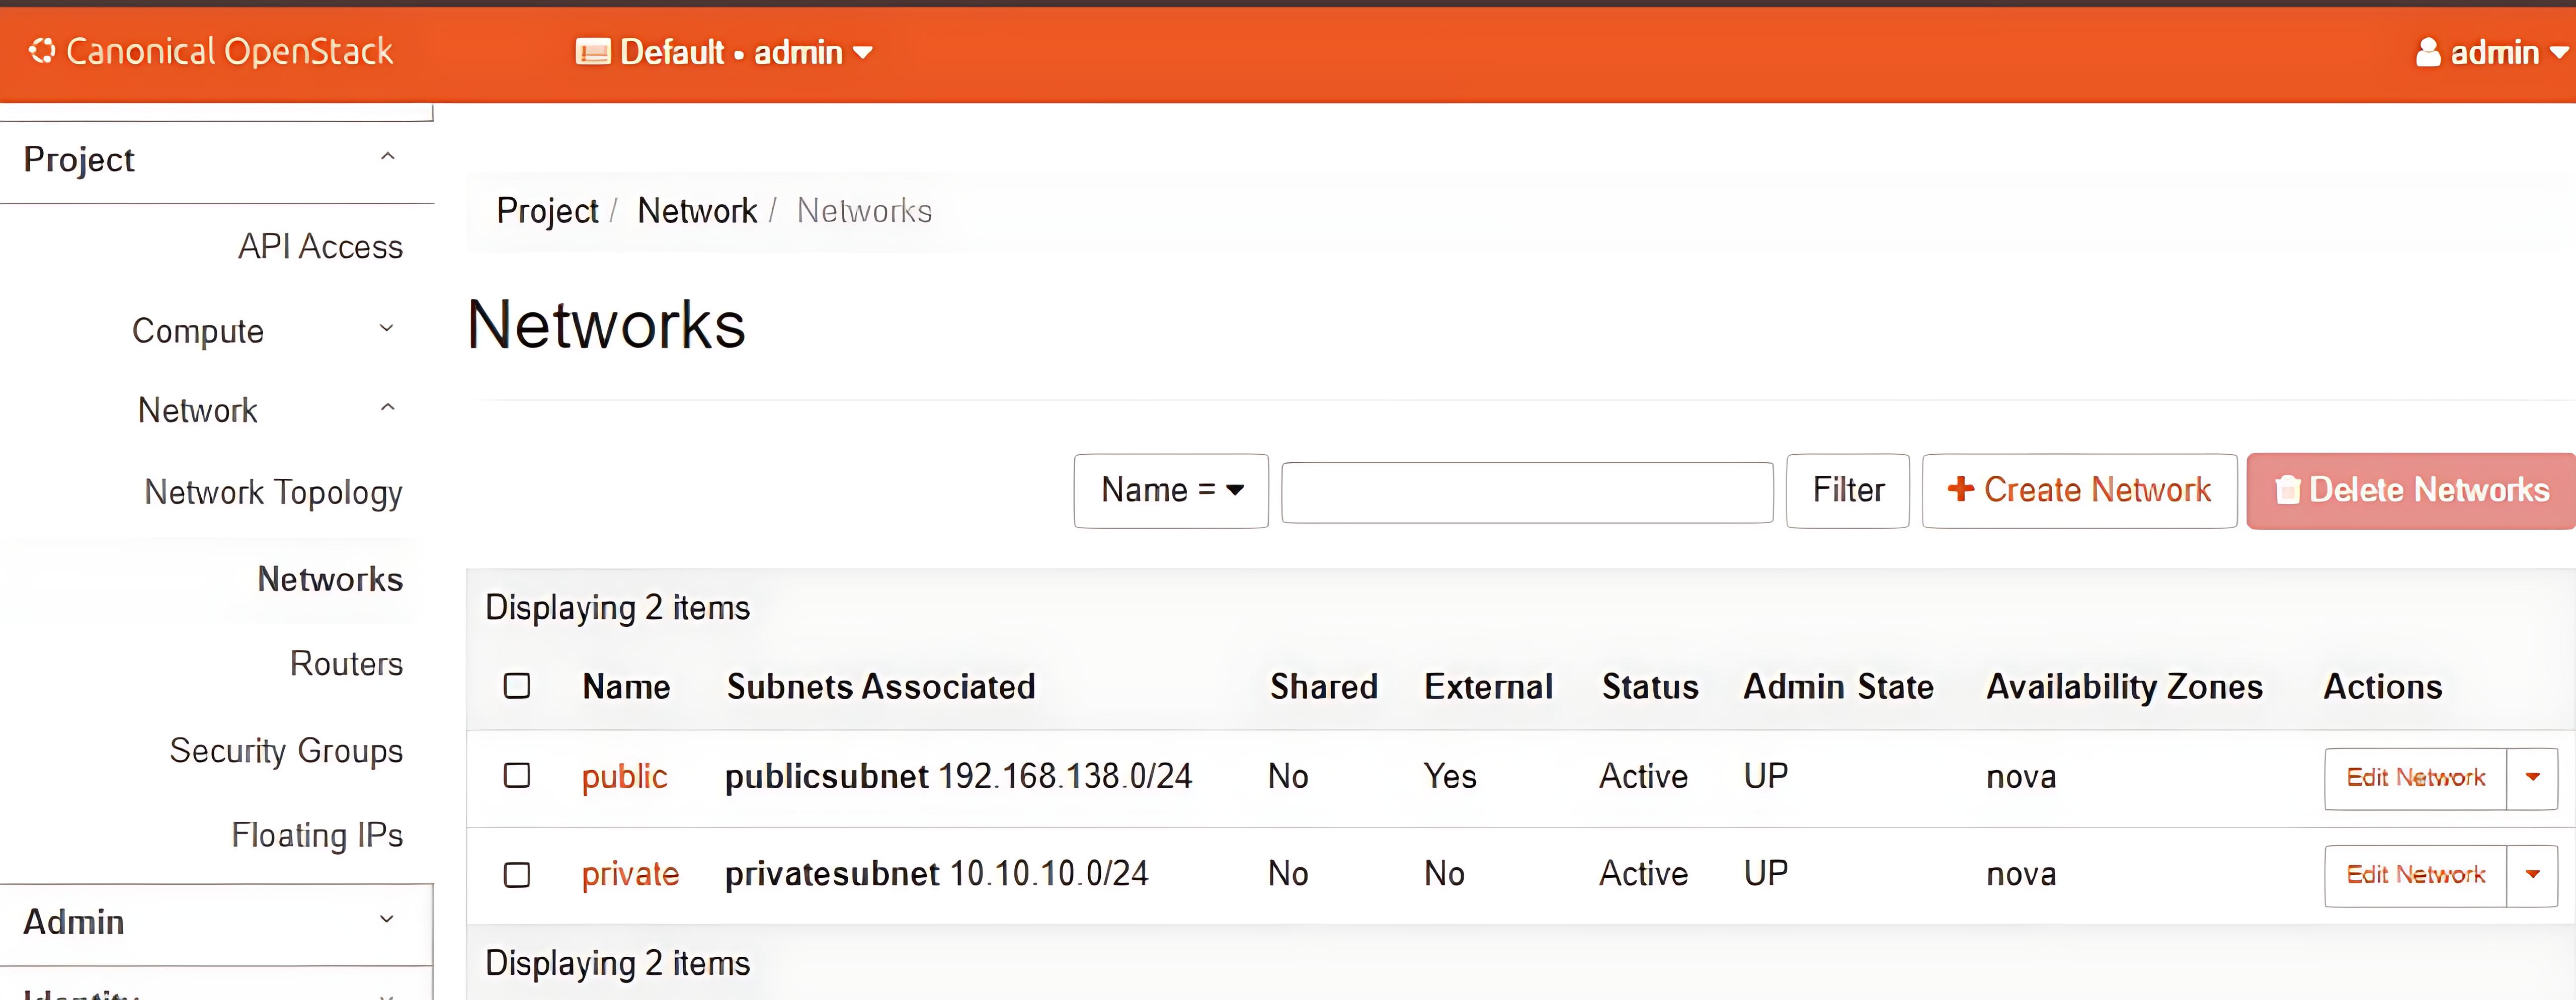Screen dimensions: 2576x1000
Task: Open Network Topology in sidebar
Action: [x=273, y=492]
